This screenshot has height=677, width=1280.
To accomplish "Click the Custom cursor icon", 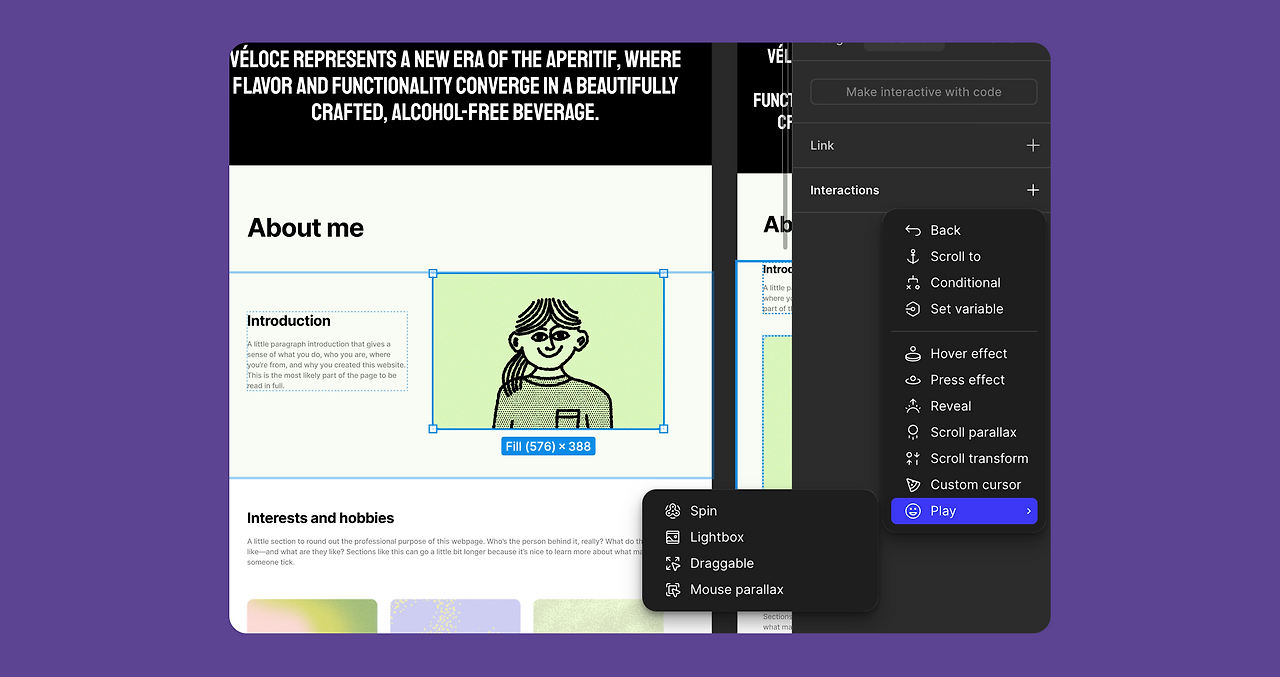I will 912,484.
